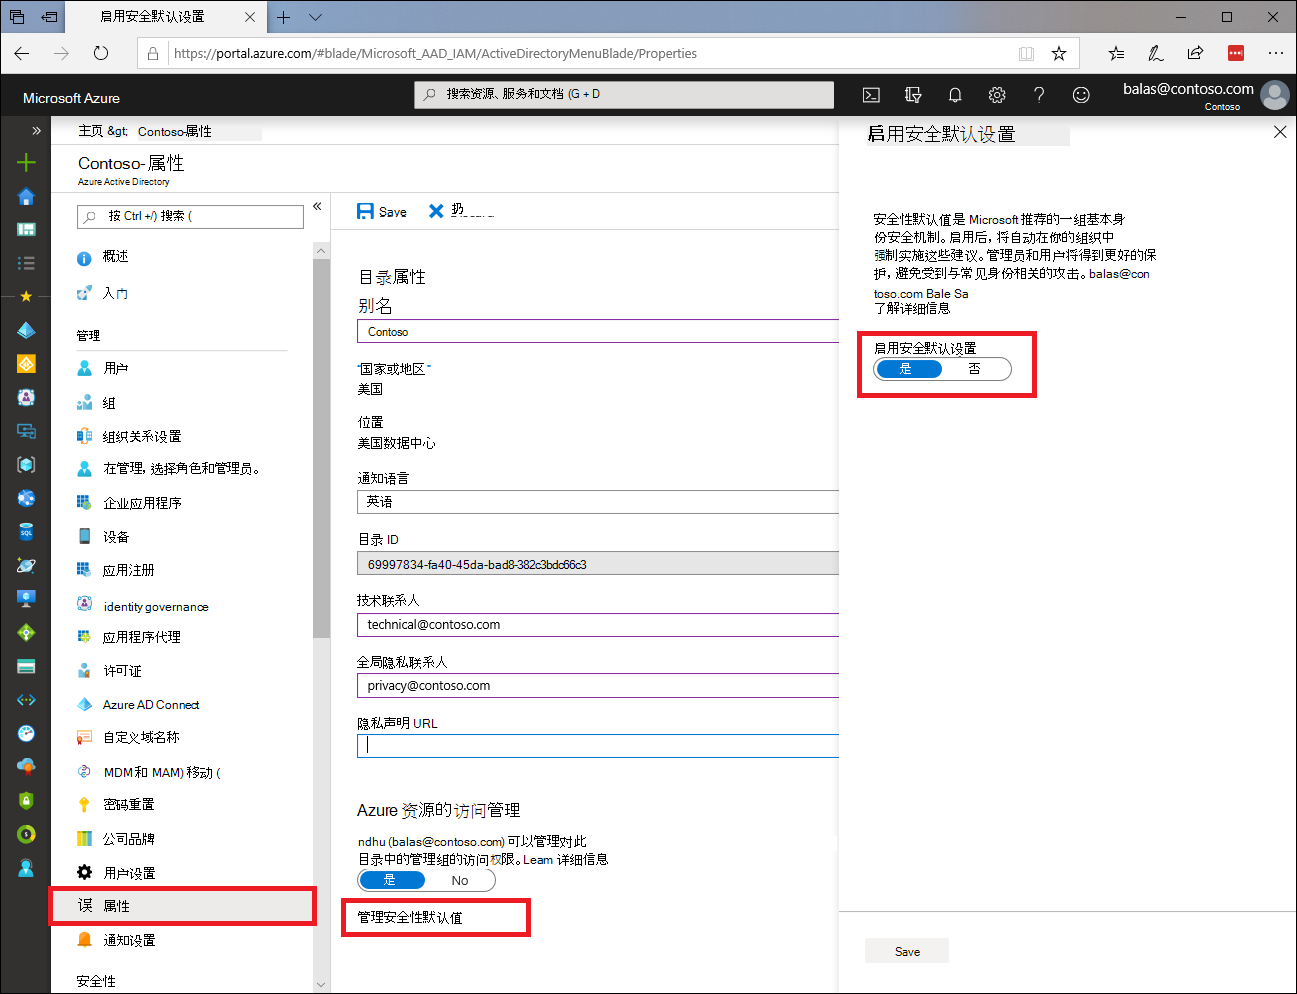Open directory and subscription filter icon

click(913, 95)
